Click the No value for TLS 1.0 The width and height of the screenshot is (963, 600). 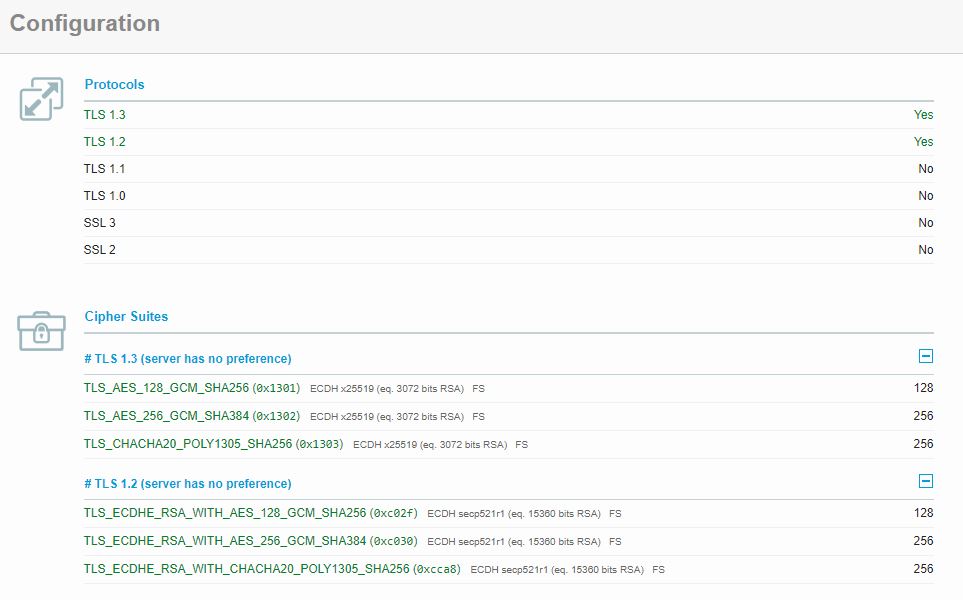click(x=926, y=196)
